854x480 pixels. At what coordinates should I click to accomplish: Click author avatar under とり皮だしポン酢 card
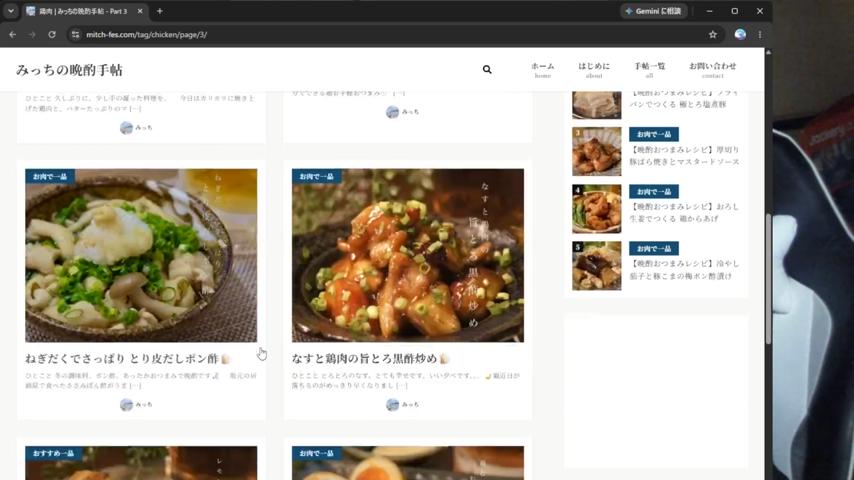(x=126, y=404)
